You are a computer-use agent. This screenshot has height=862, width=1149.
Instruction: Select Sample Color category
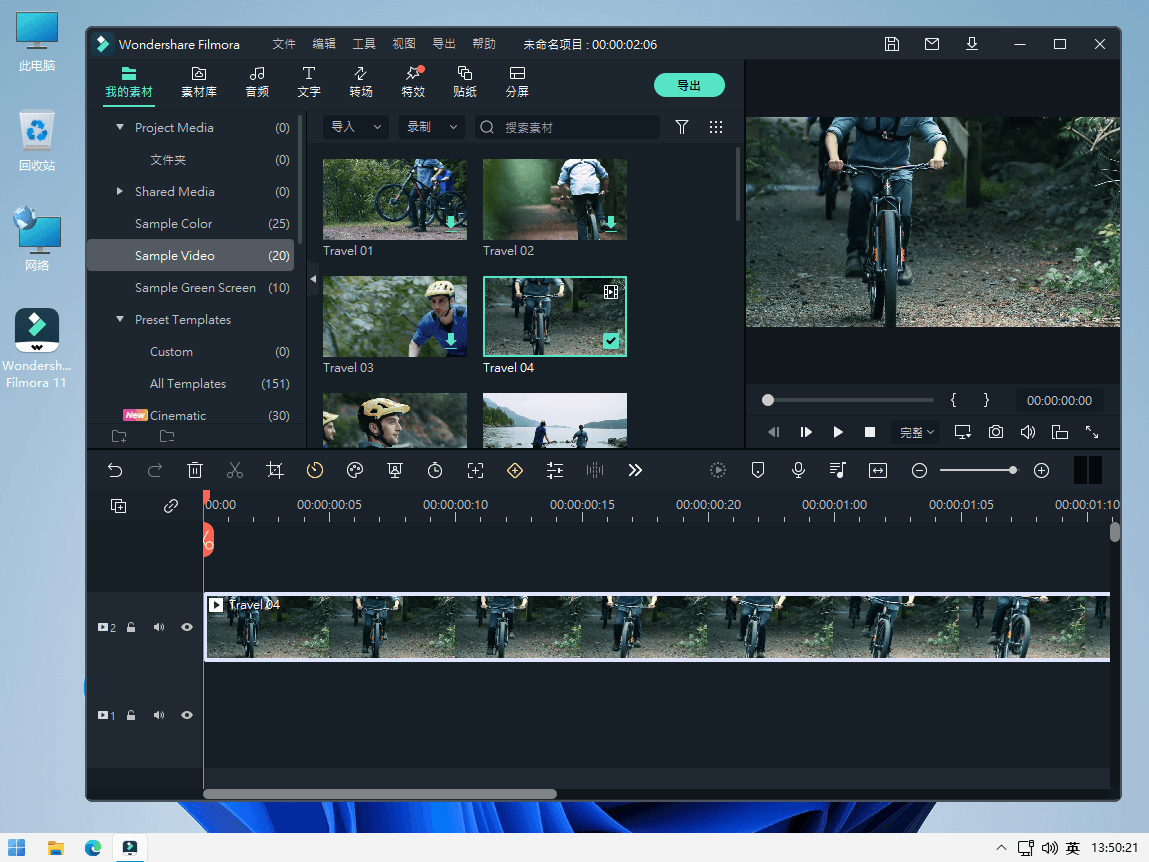click(191, 224)
